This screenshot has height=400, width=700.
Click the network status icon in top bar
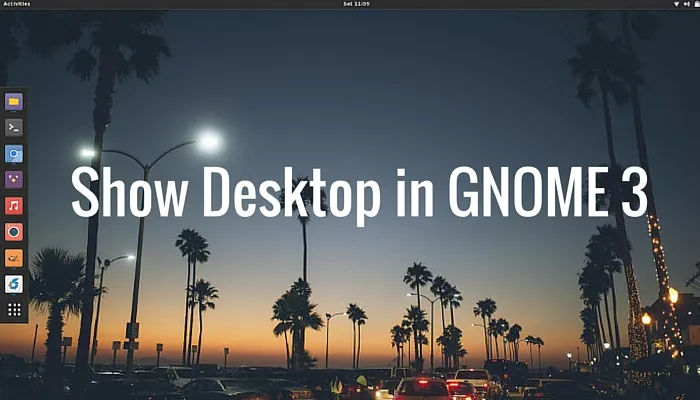tap(676, 4)
